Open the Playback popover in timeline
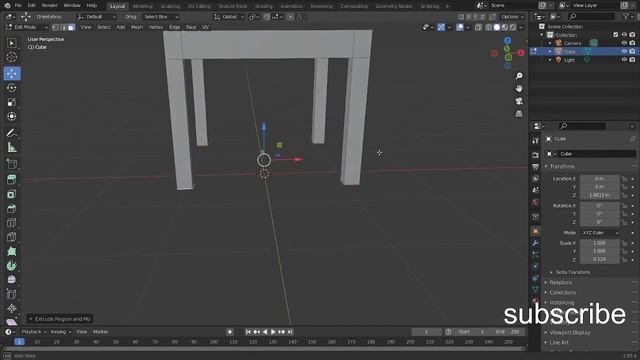The image size is (640, 360). coord(34,332)
